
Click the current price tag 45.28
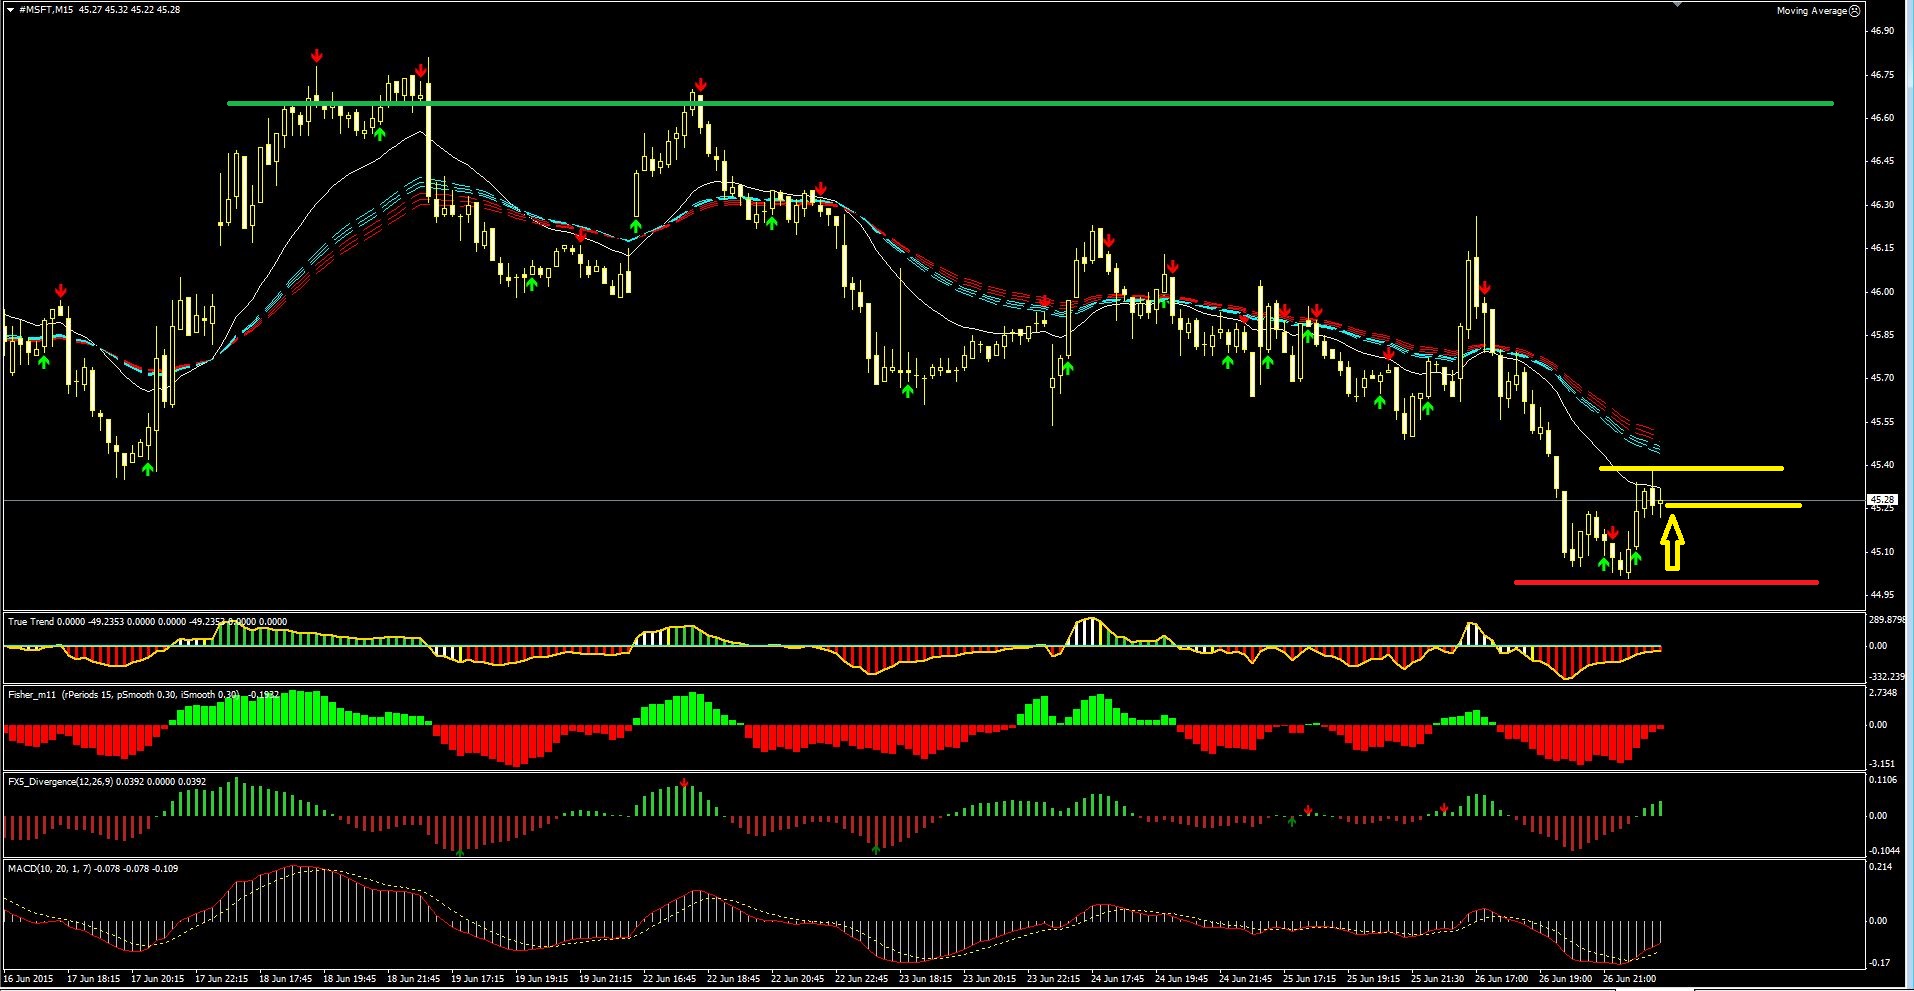click(x=1881, y=499)
